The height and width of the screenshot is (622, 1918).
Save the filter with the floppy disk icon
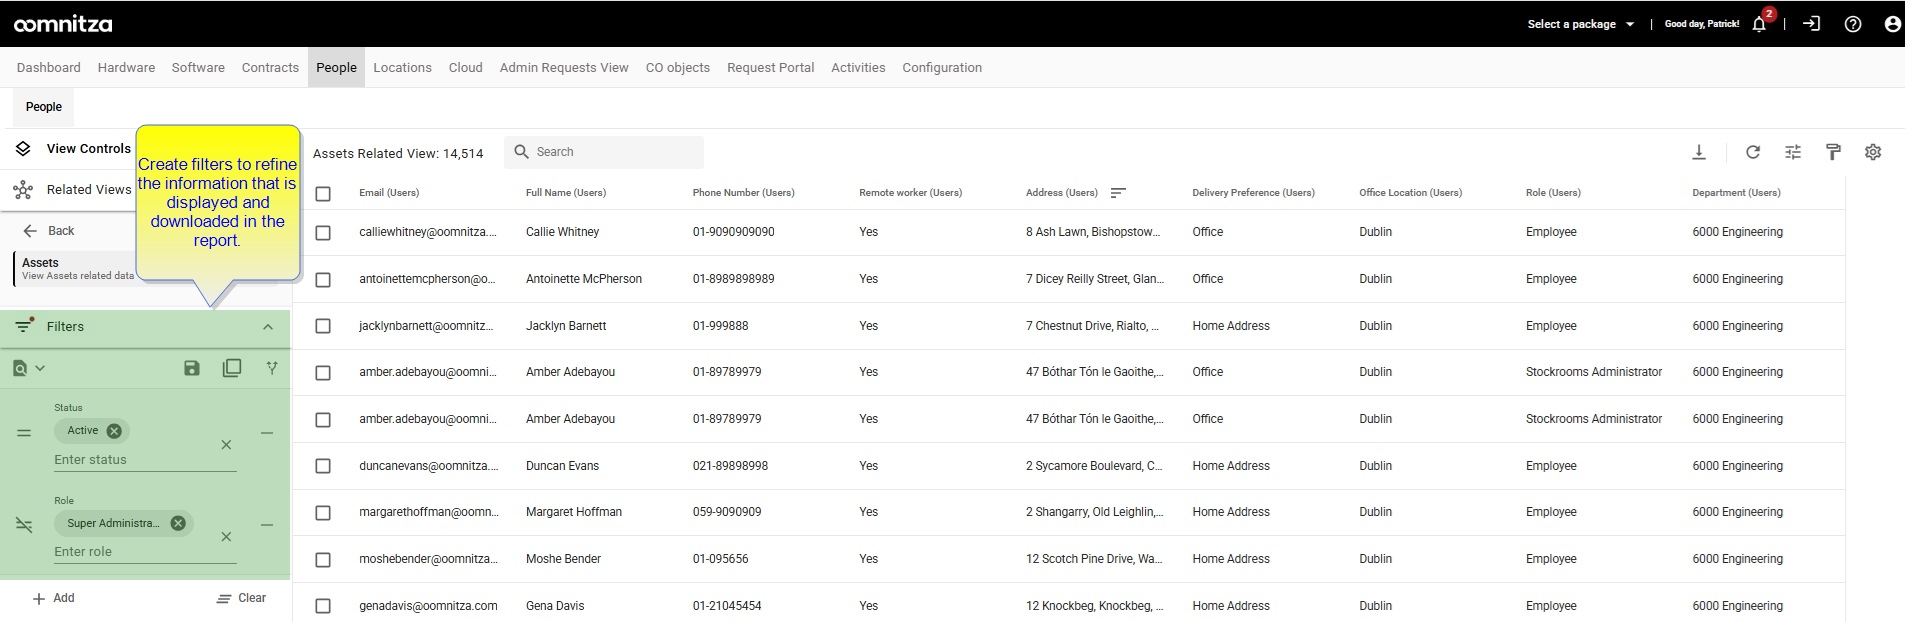192,368
